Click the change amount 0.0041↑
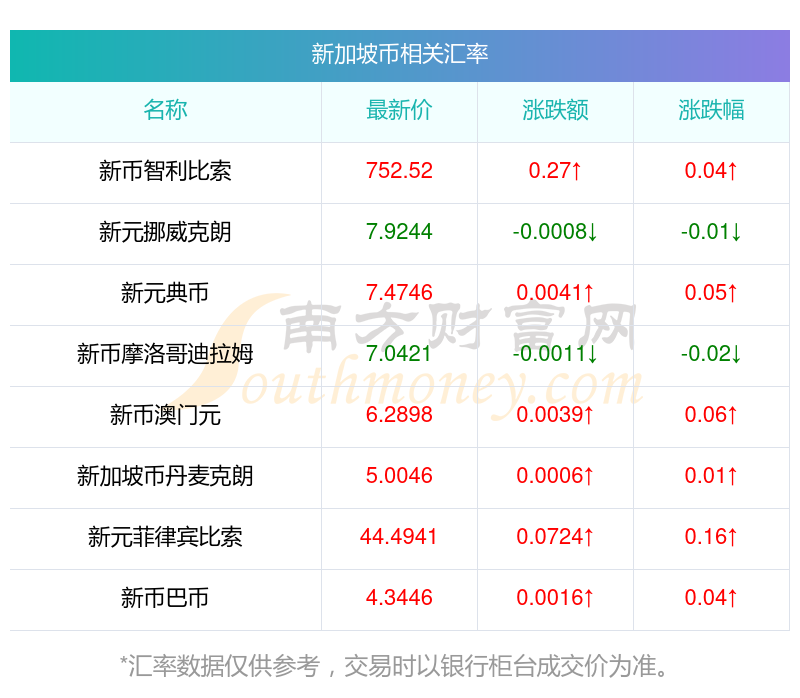Screen dimensions: 800x698 555,293
